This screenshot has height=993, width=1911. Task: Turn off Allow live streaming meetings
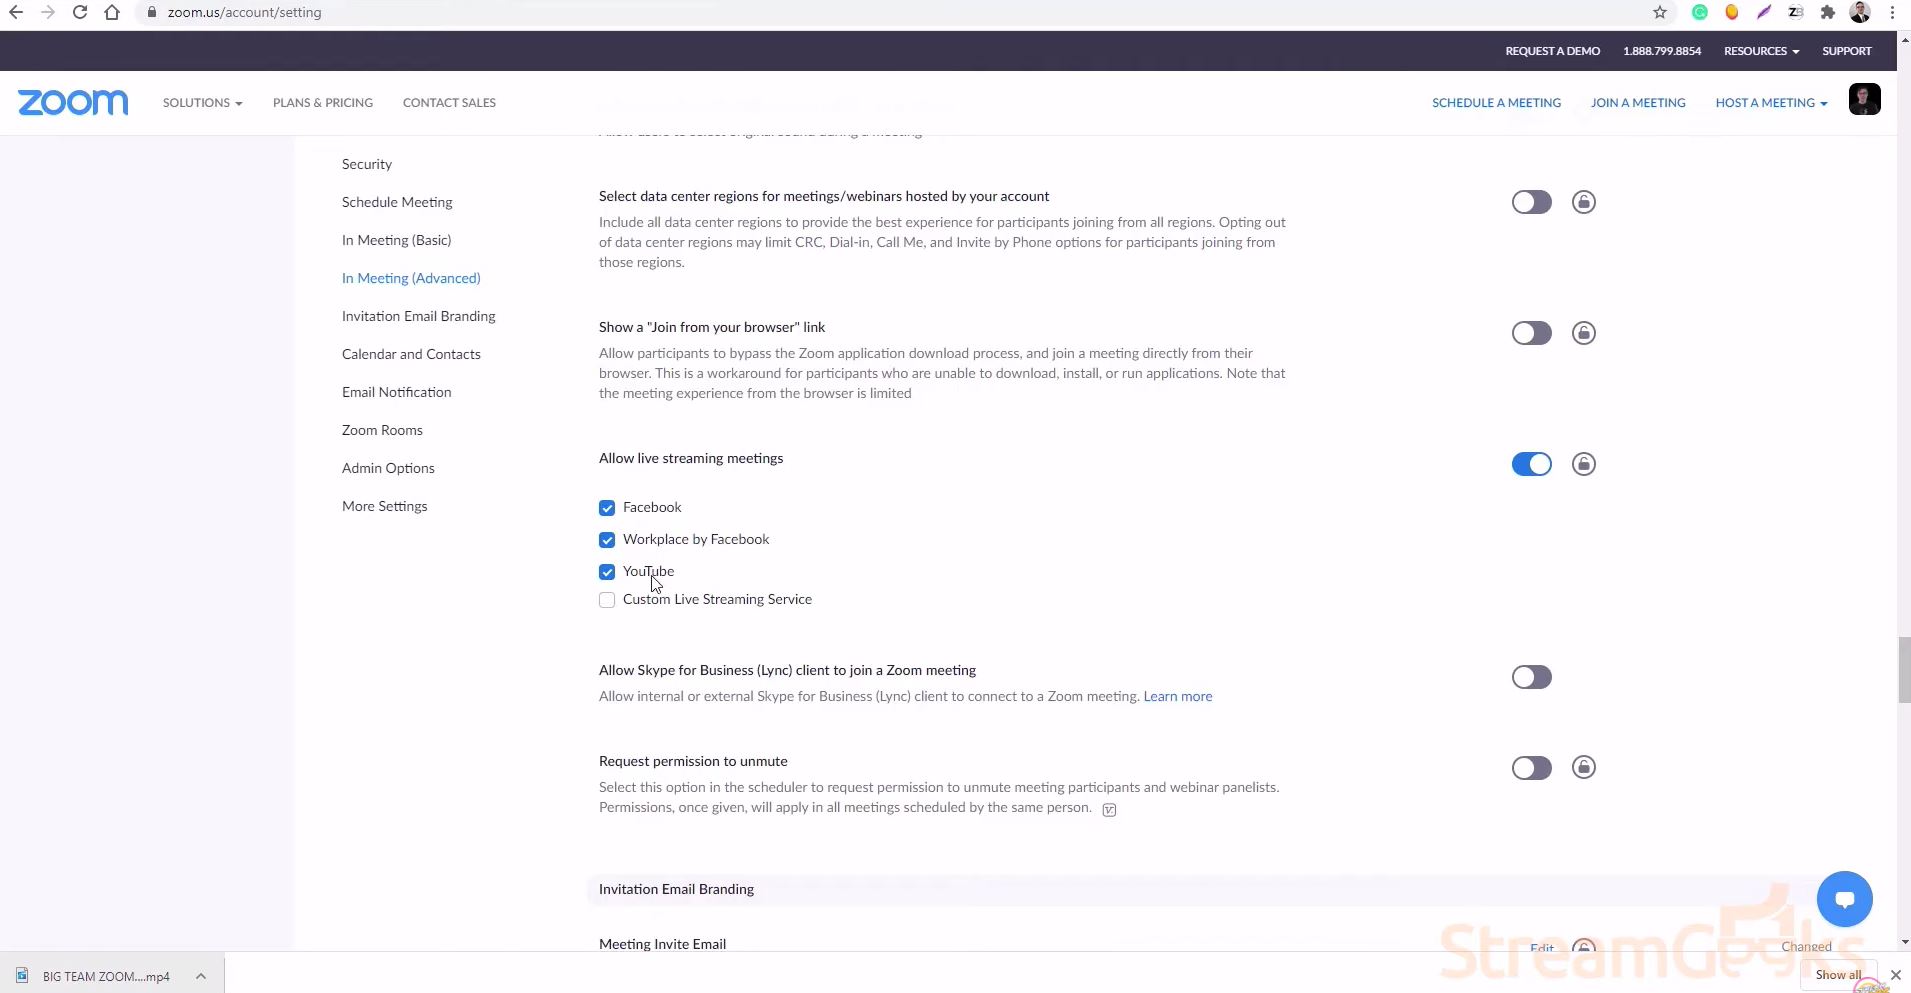pyautogui.click(x=1531, y=464)
